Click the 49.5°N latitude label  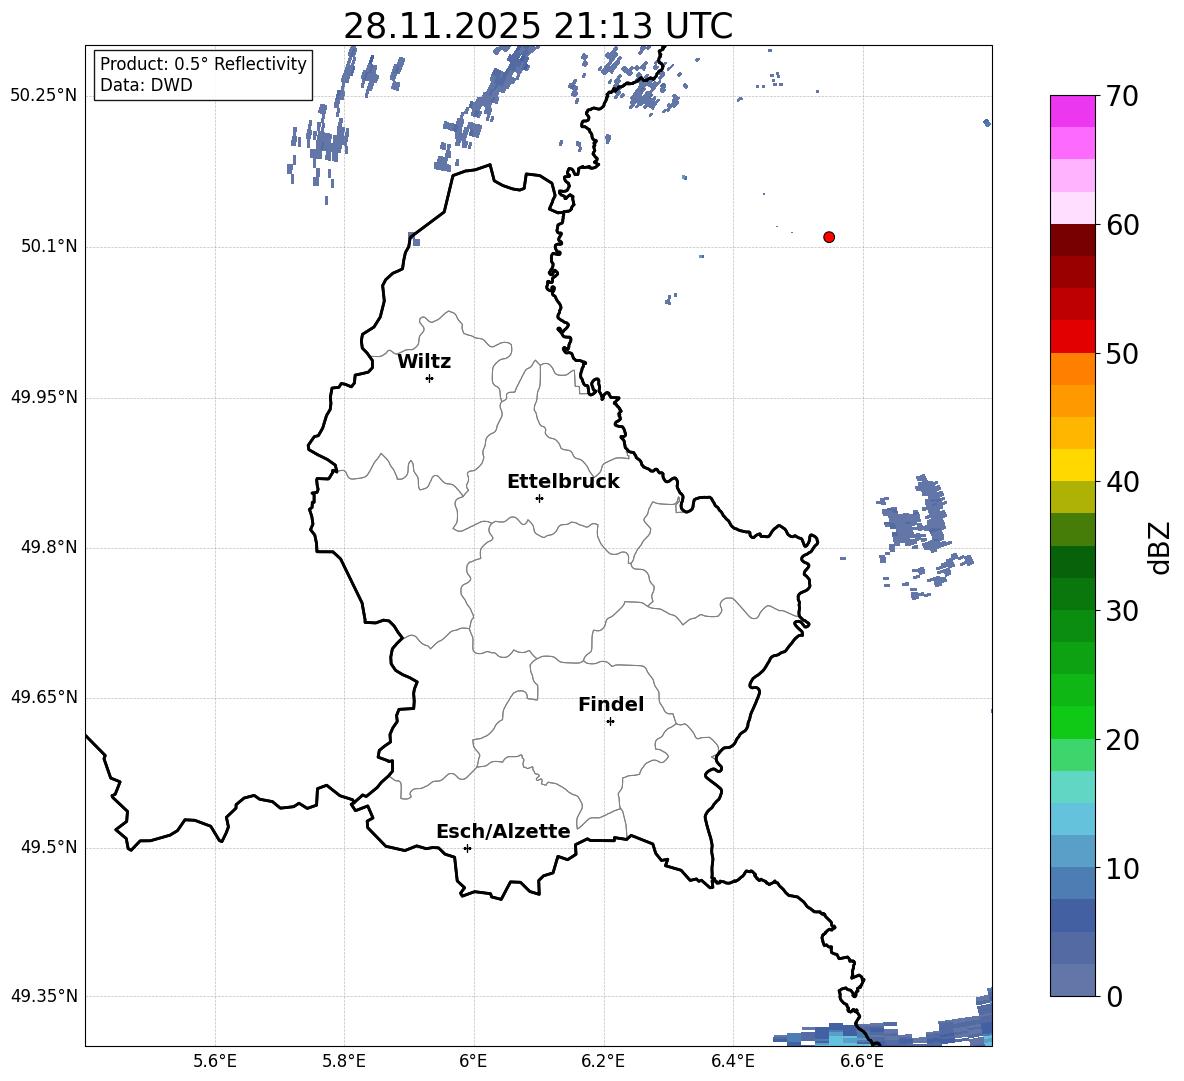[x=48, y=848]
